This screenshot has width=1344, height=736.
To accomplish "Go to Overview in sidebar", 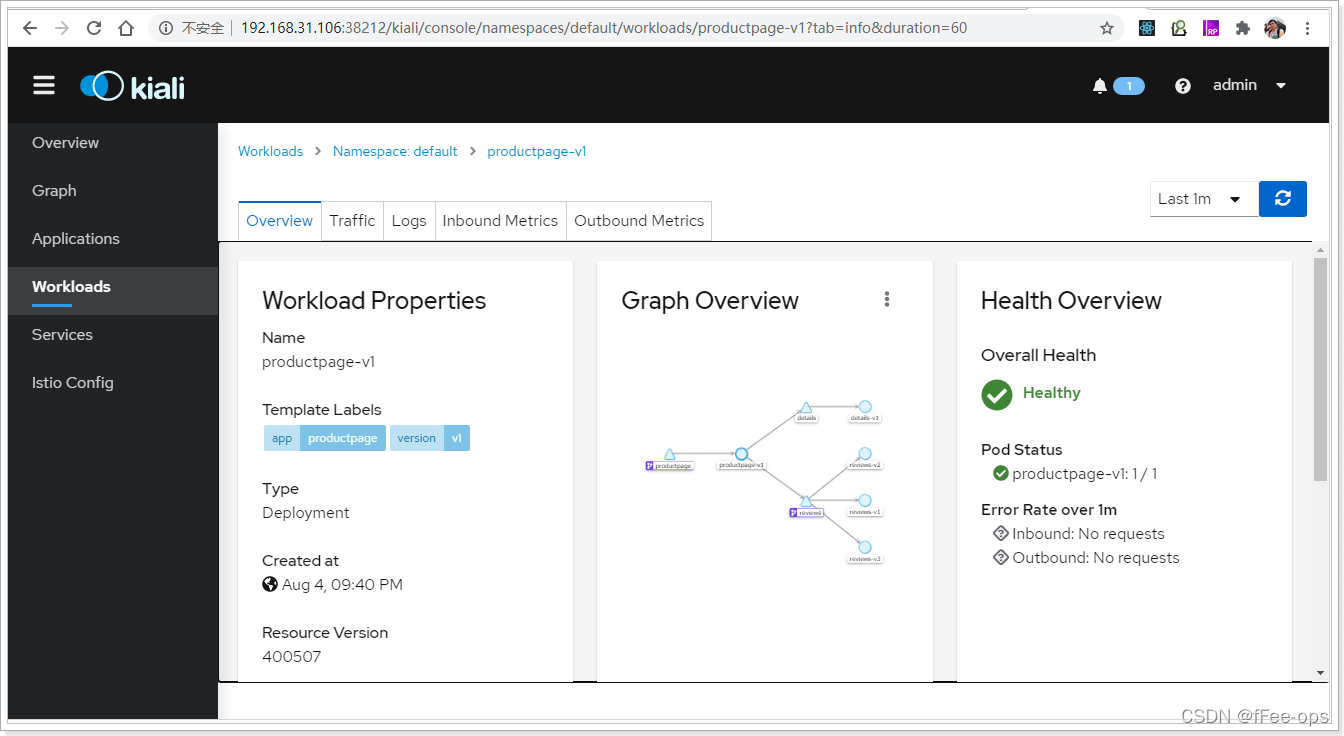I will [65, 143].
